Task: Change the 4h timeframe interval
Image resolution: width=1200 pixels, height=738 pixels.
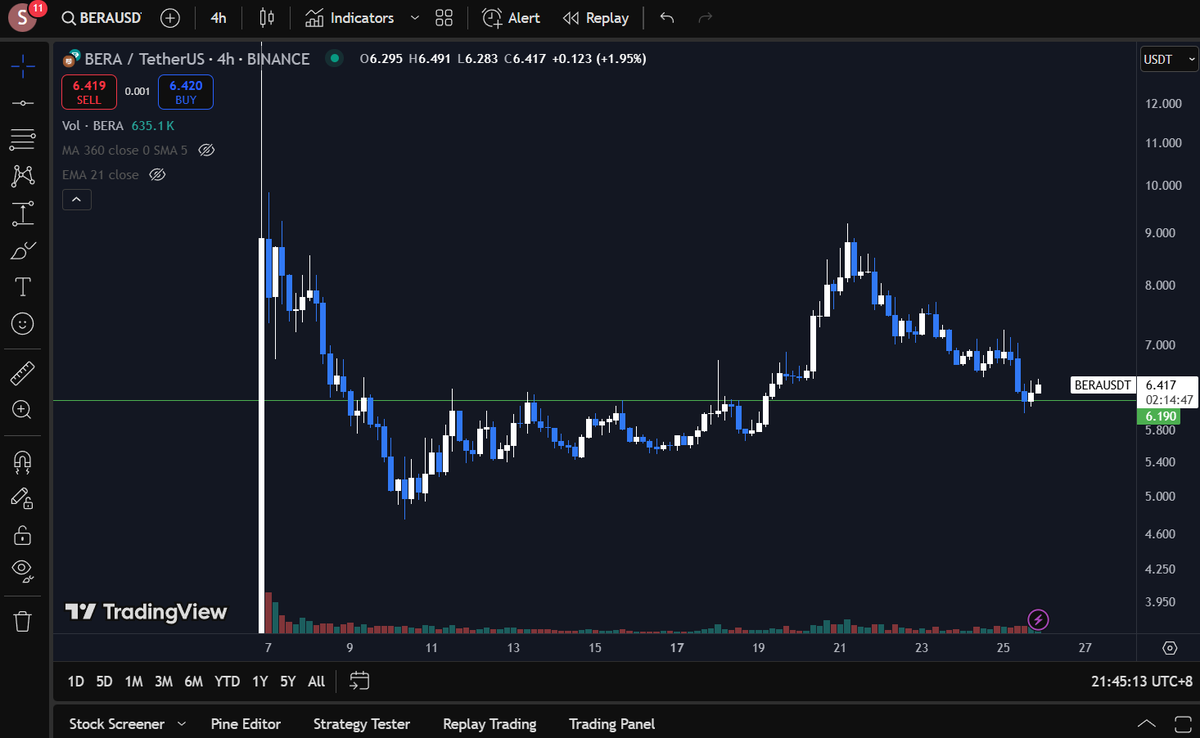Action: click(218, 18)
